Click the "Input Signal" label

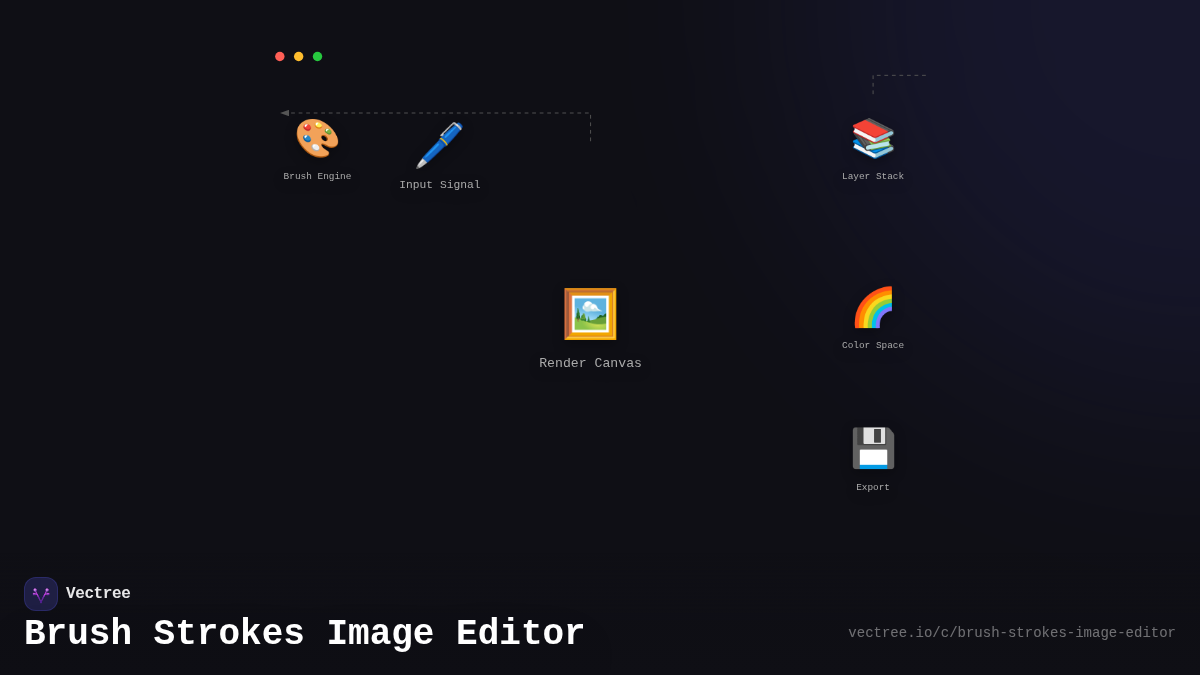pyautogui.click(x=440, y=184)
